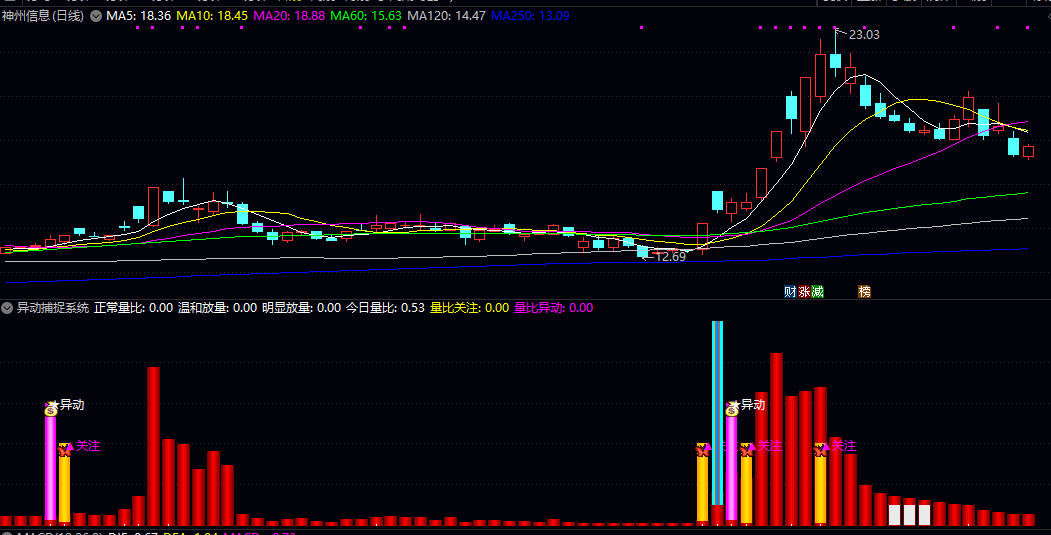Click the money bag icon beside cyan bar
The height and width of the screenshot is (535, 1051).
click(732, 408)
